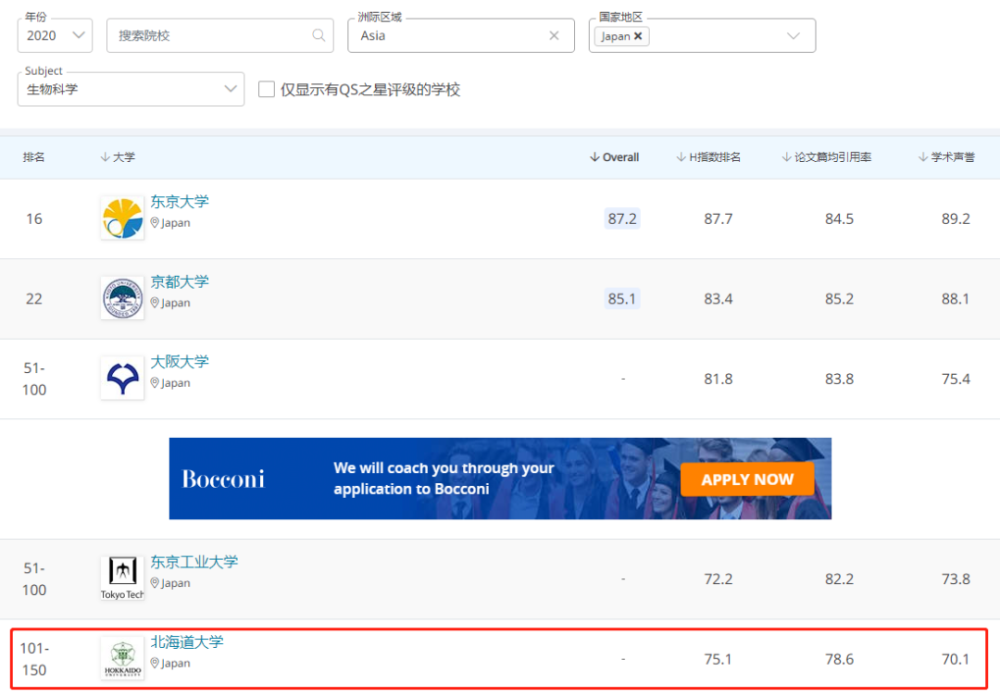The height and width of the screenshot is (697, 1000).
Task: Open the 东京工业大学 link
Action: click(x=194, y=562)
